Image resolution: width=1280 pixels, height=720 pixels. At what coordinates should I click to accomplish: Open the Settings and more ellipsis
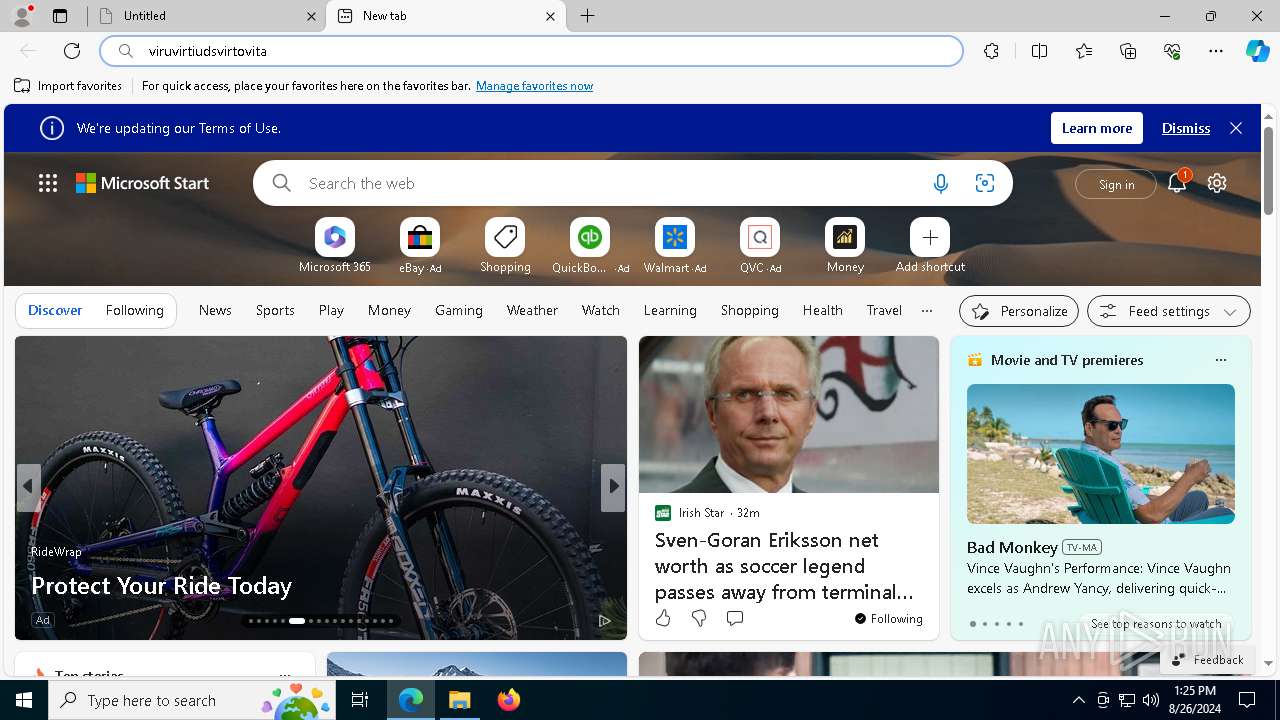pos(1216,51)
